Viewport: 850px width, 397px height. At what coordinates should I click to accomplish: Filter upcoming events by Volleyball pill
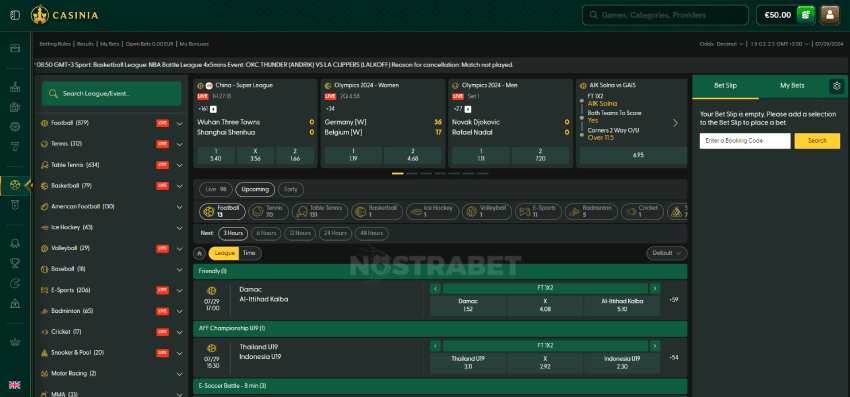[x=487, y=212]
